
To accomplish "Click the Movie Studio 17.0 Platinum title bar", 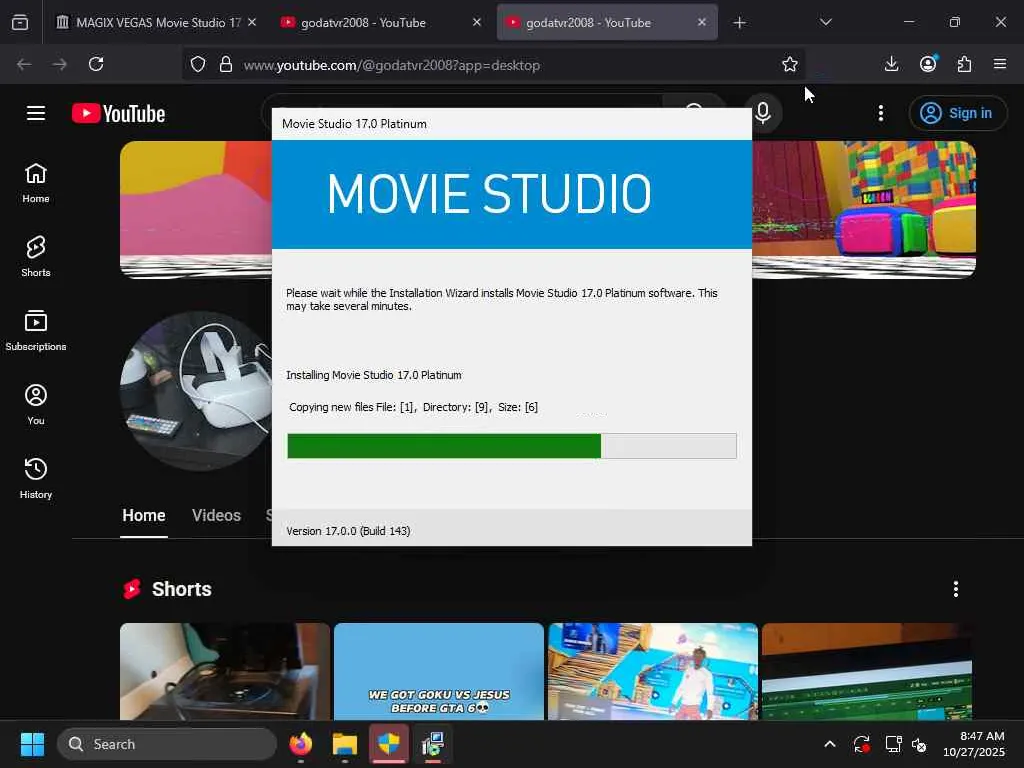I will pyautogui.click(x=511, y=124).
